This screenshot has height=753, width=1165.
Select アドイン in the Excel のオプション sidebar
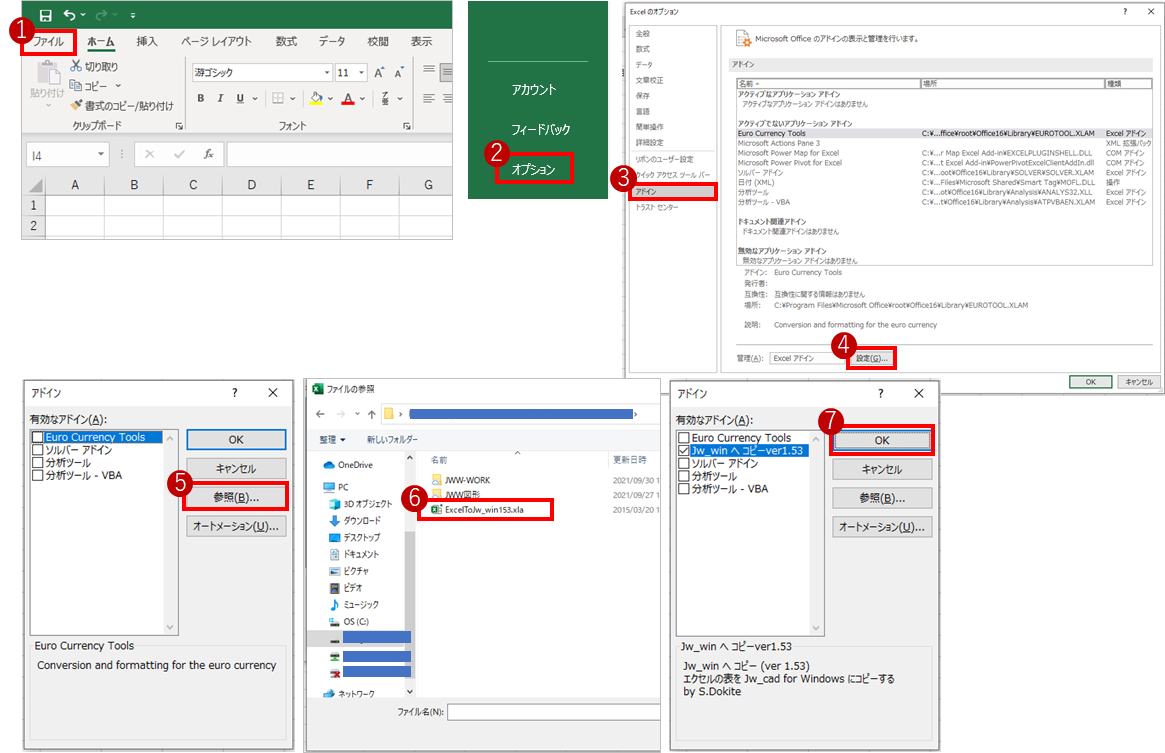672,192
